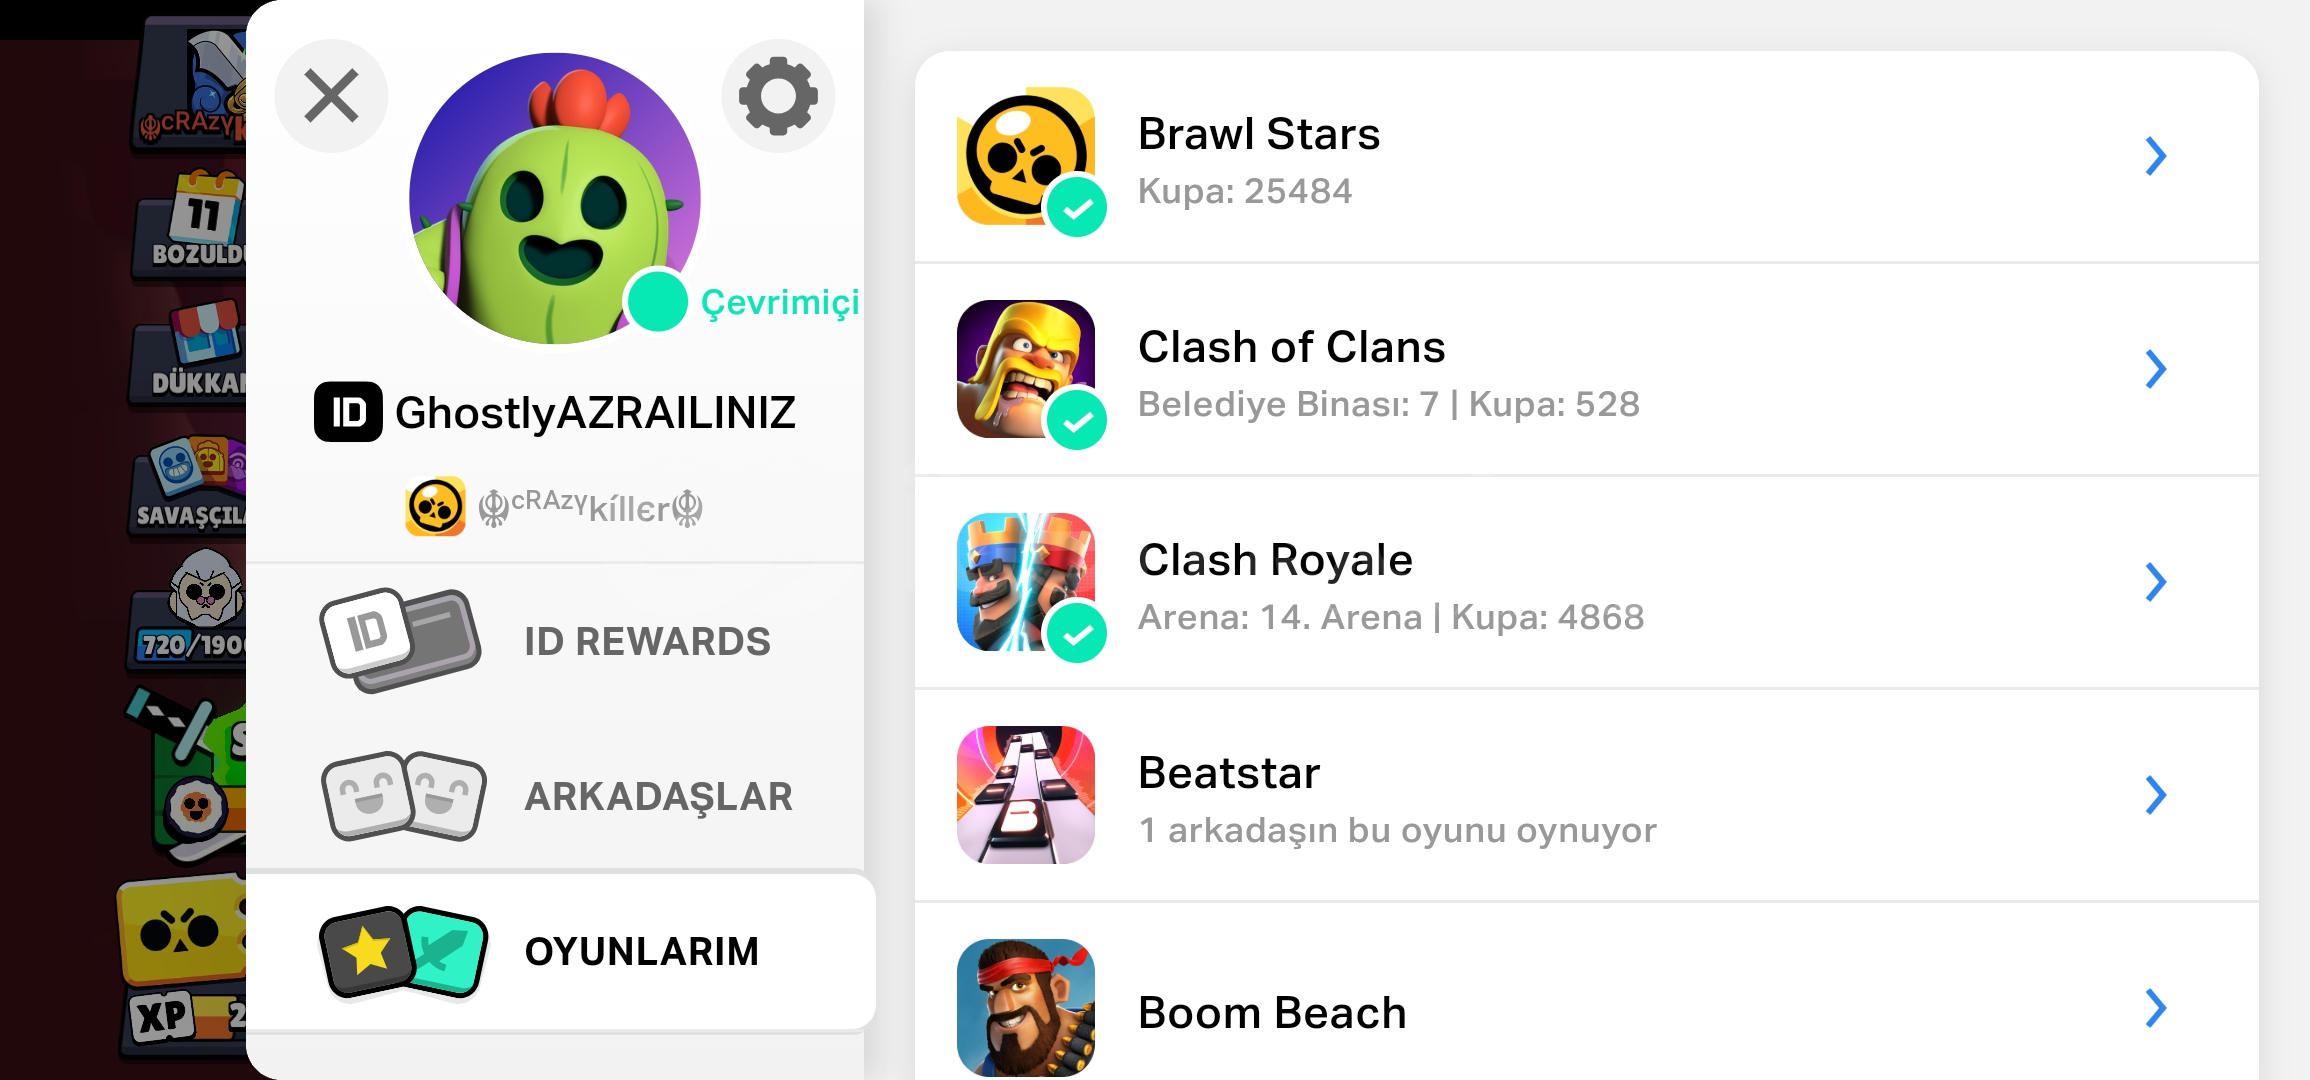Tap the green Çevrimiçi online status dot

pos(657,302)
